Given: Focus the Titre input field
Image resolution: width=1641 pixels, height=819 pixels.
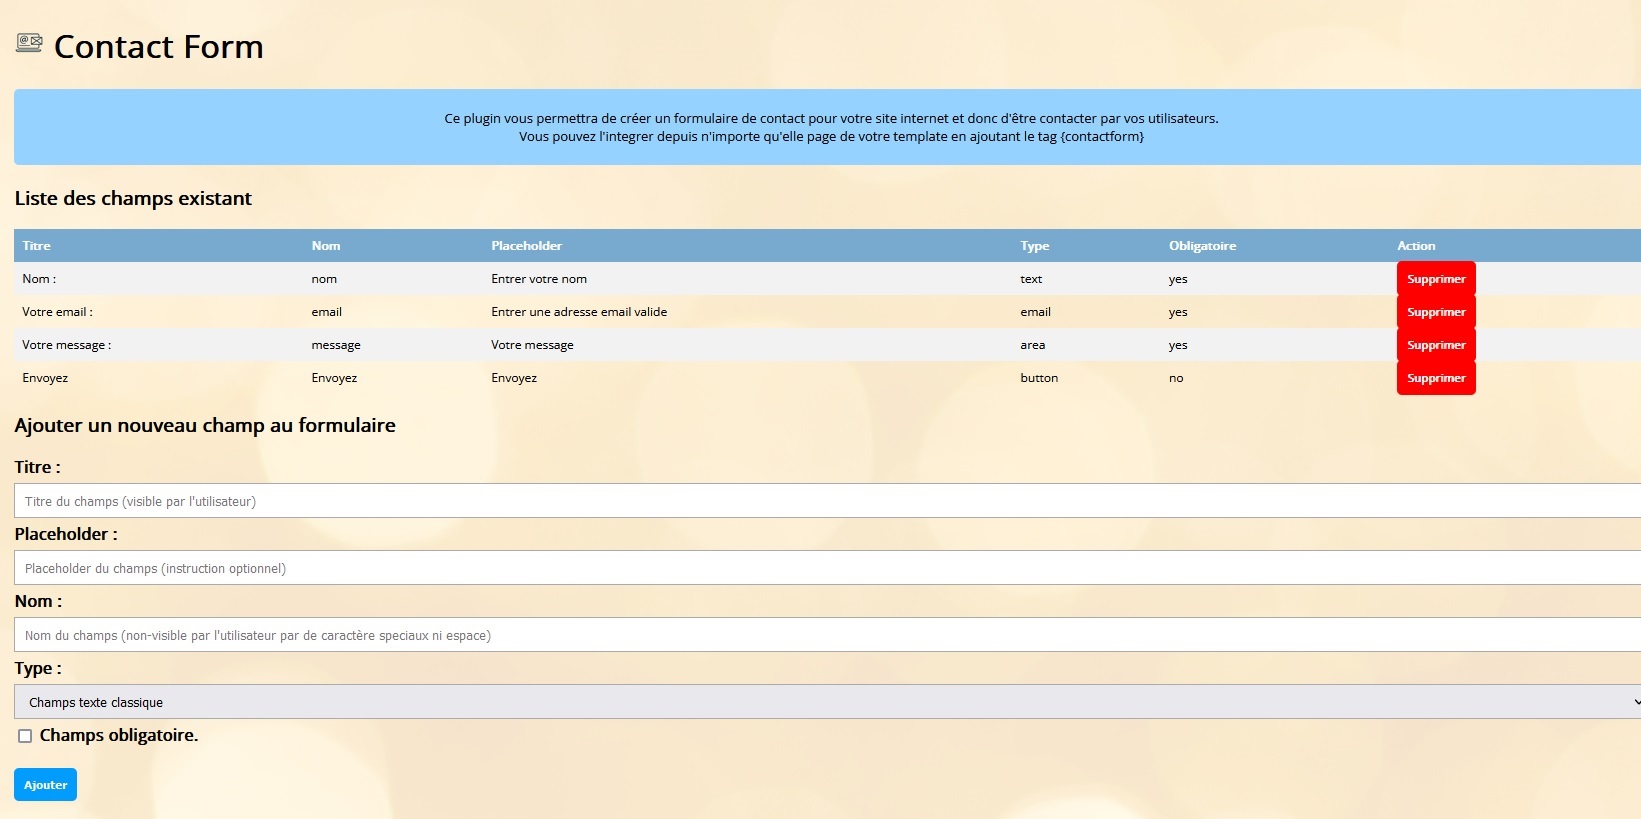Looking at the screenshot, I should tap(827, 501).
